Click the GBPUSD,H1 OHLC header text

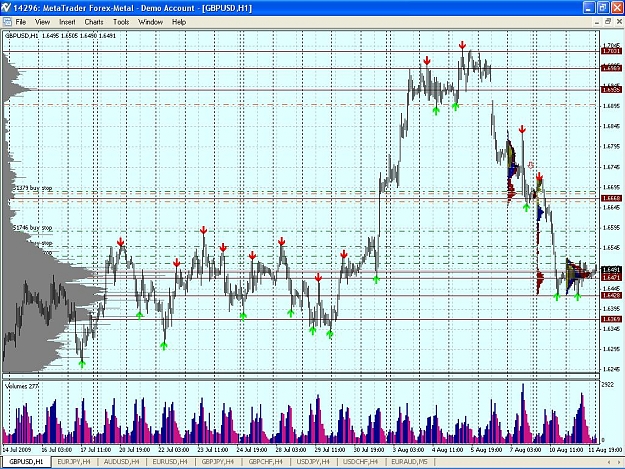pos(60,35)
